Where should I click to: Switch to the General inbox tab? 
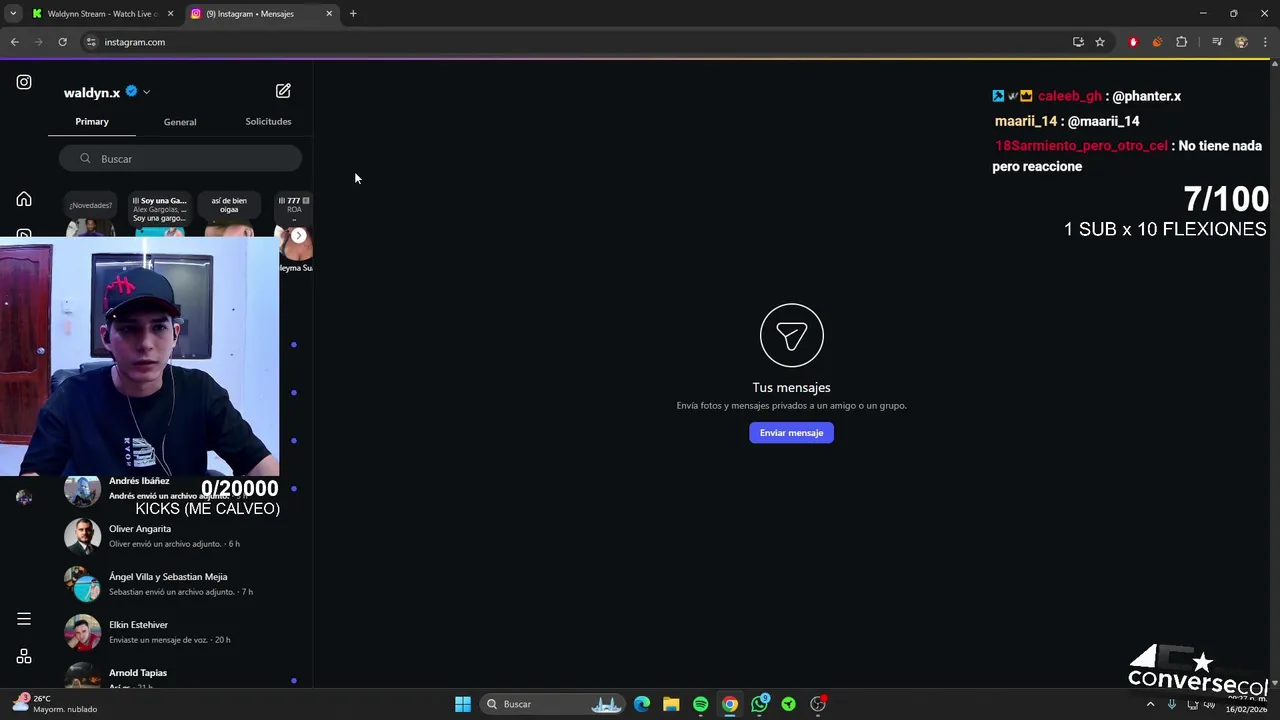(x=180, y=122)
